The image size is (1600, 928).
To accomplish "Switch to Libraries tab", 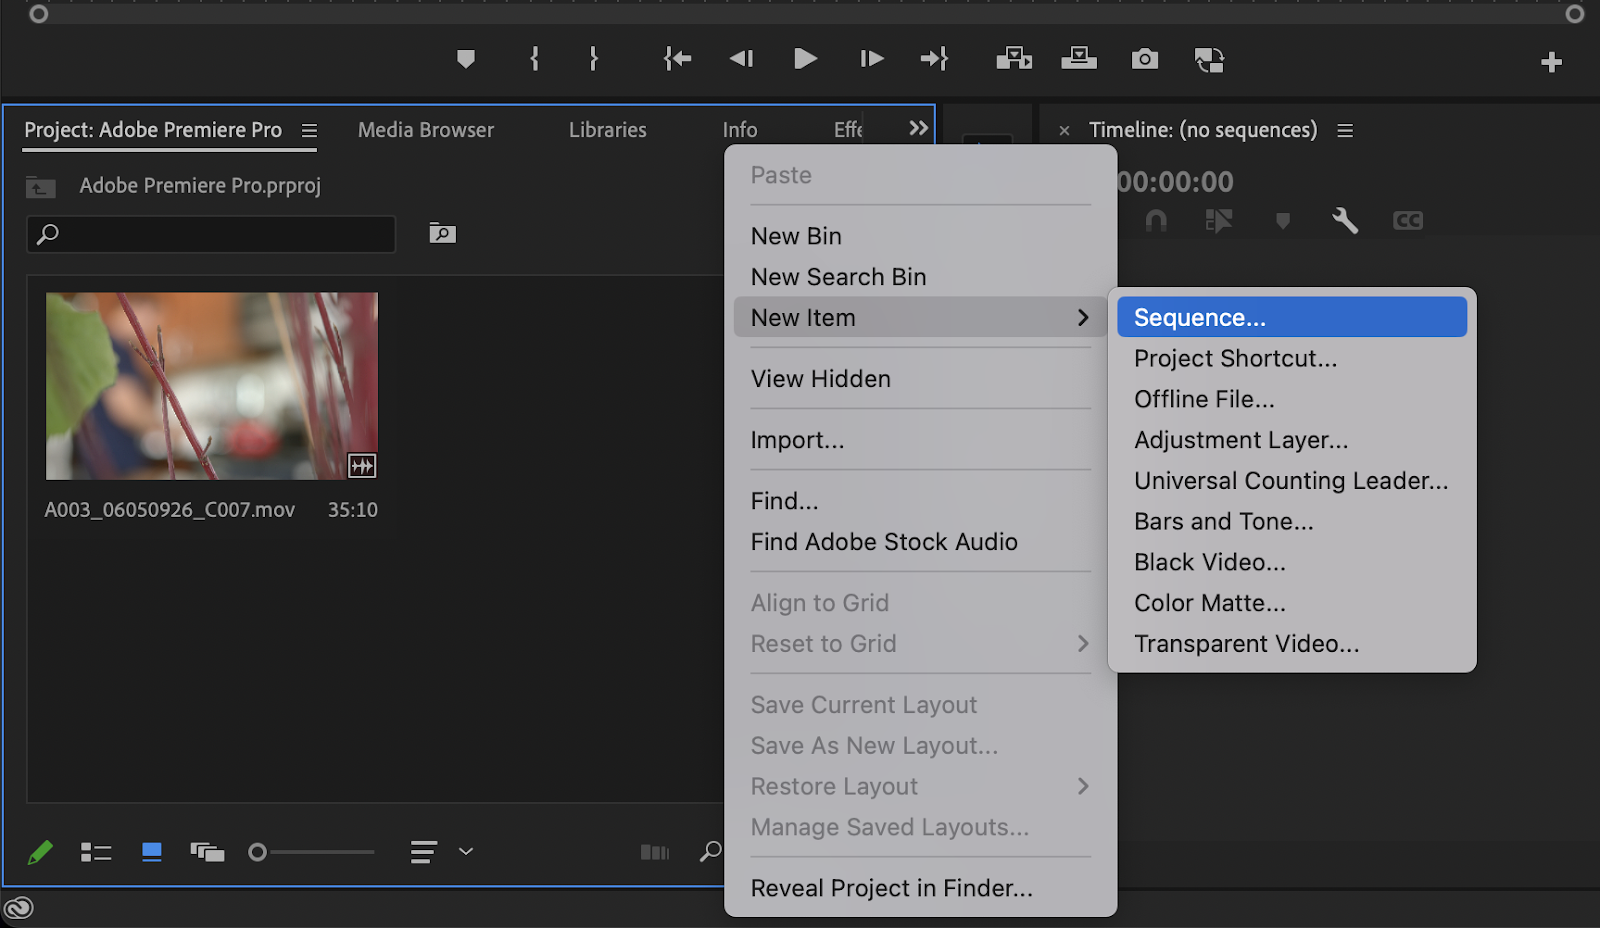I will tap(608, 130).
